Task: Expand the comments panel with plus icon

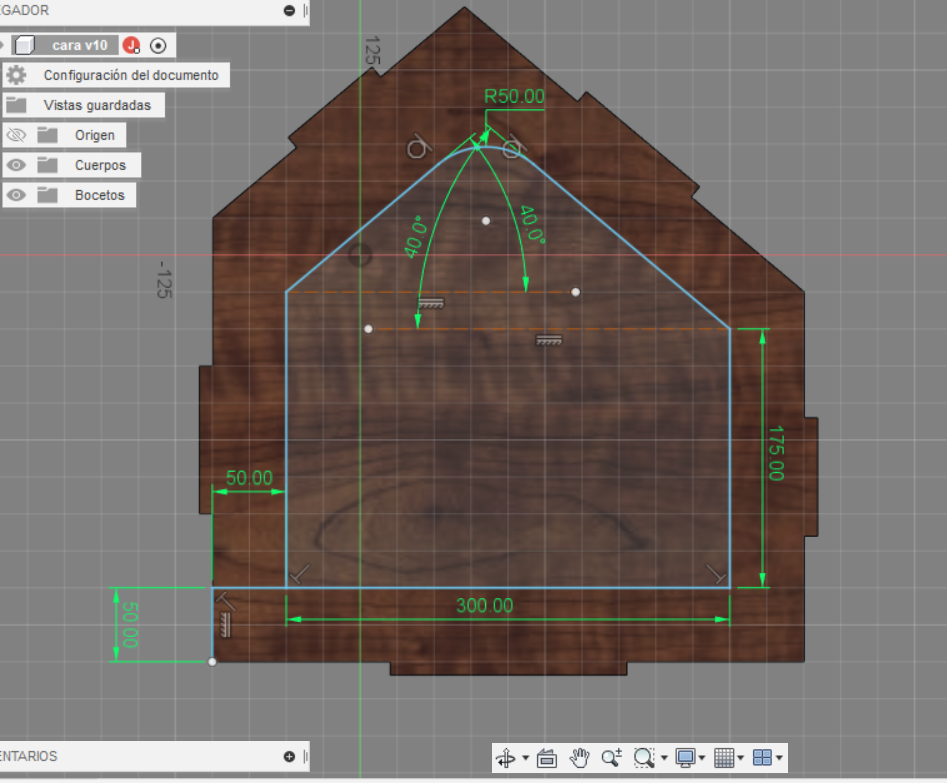Action: point(289,756)
